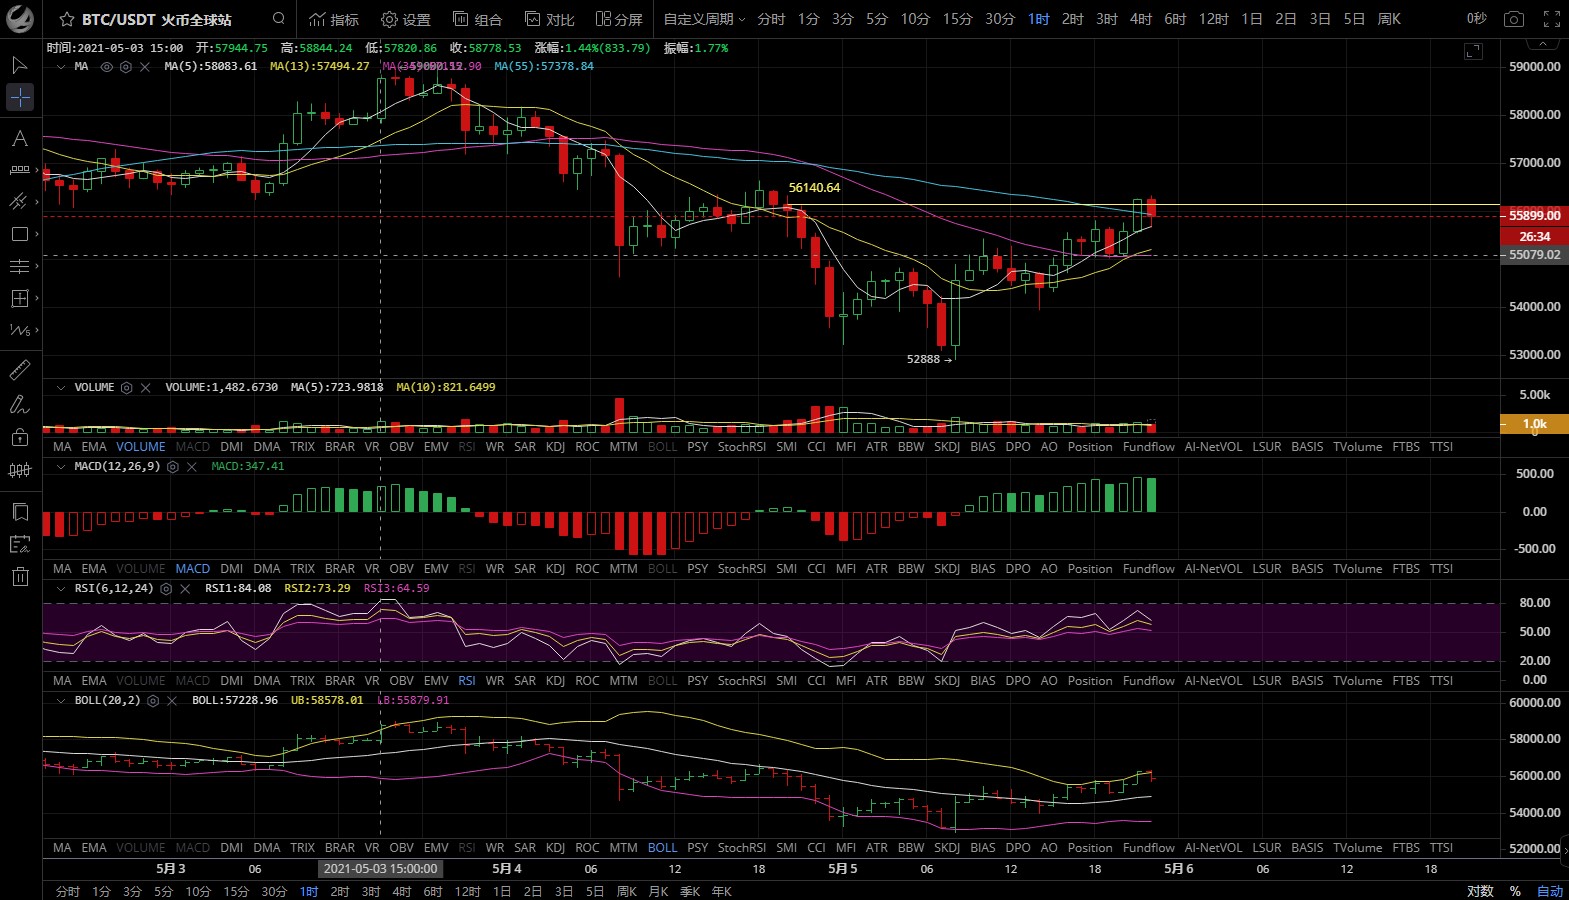
Task: Select StochRSI in the MACD pane indicator row
Action: pos(742,569)
